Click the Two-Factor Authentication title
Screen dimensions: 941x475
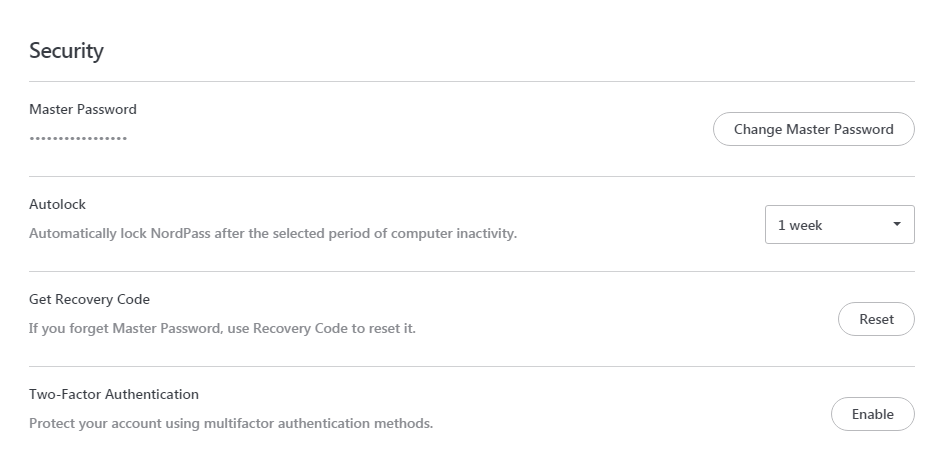coord(114,394)
